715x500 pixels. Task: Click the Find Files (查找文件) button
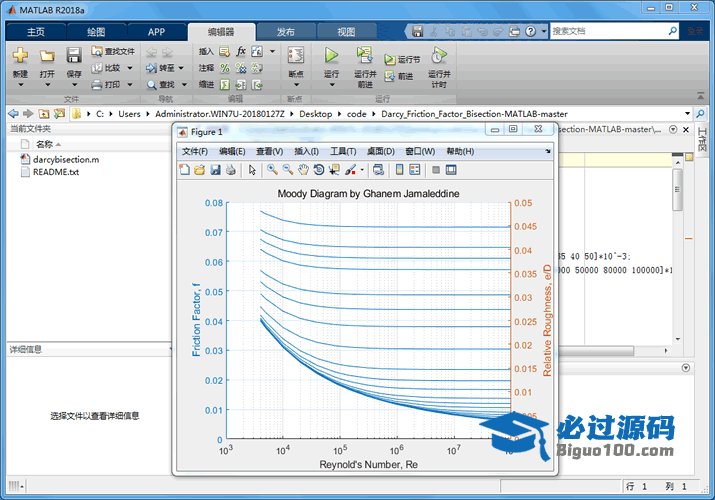[x=113, y=51]
